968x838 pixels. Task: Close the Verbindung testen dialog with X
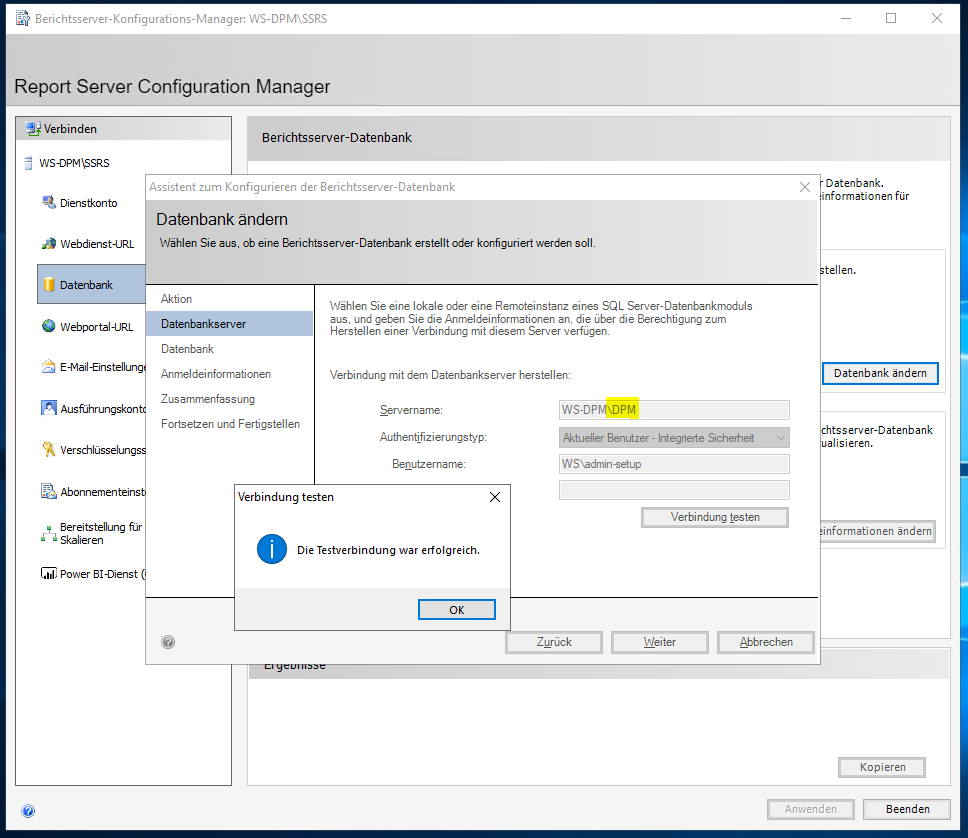[494, 497]
